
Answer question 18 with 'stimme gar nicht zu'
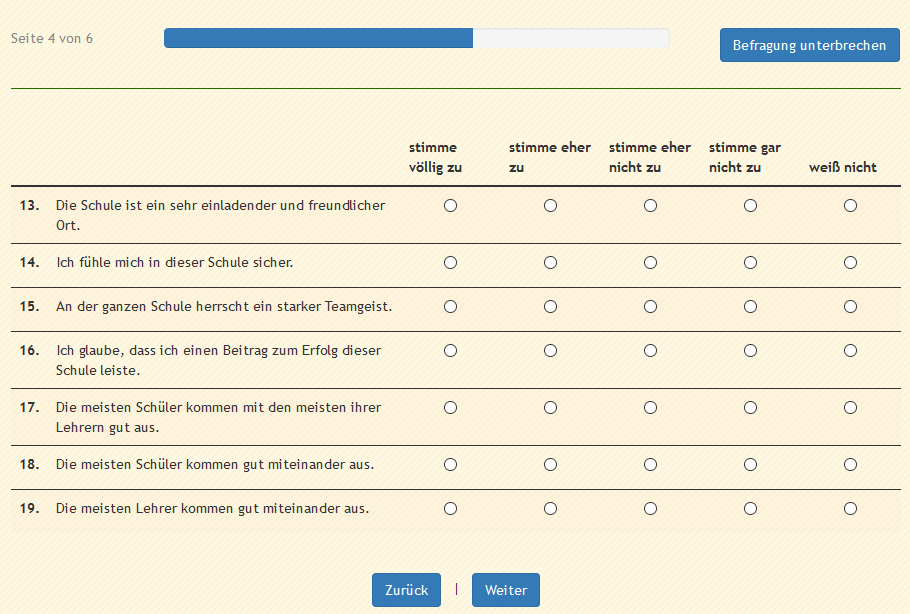point(750,464)
